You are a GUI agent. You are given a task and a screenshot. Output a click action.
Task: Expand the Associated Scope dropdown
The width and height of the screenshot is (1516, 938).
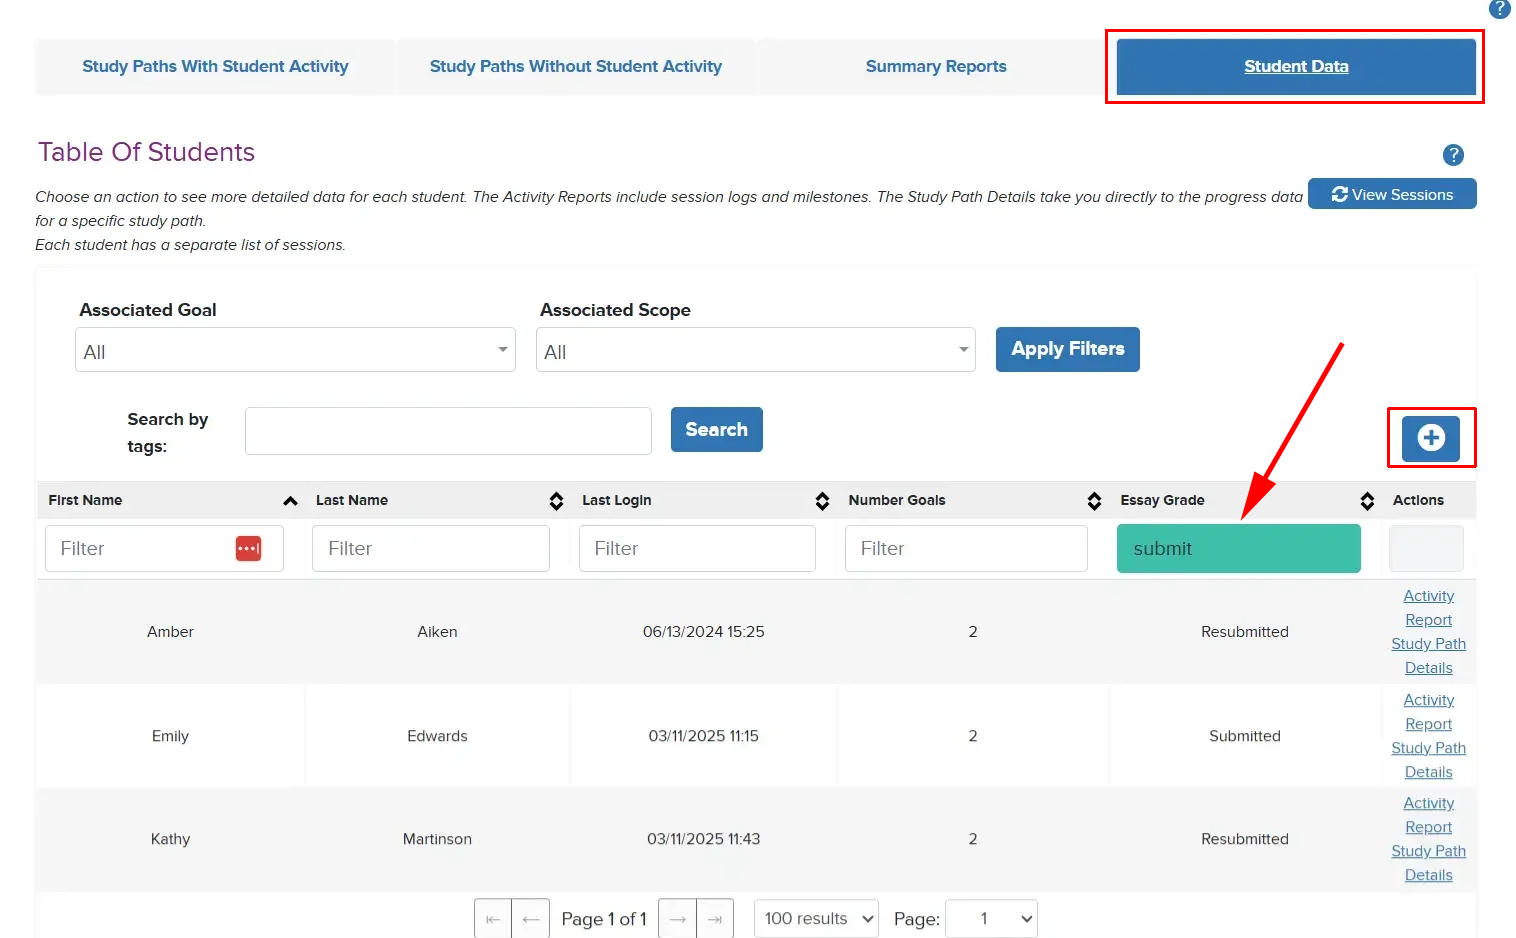[755, 350]
